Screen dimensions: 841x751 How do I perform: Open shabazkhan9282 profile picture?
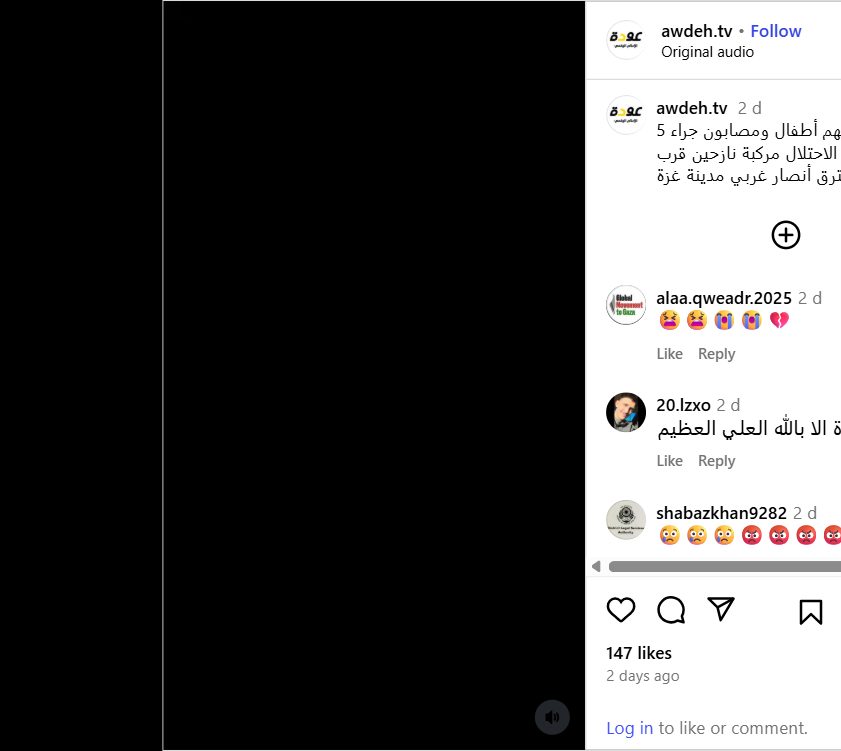(x=626, y=520)
